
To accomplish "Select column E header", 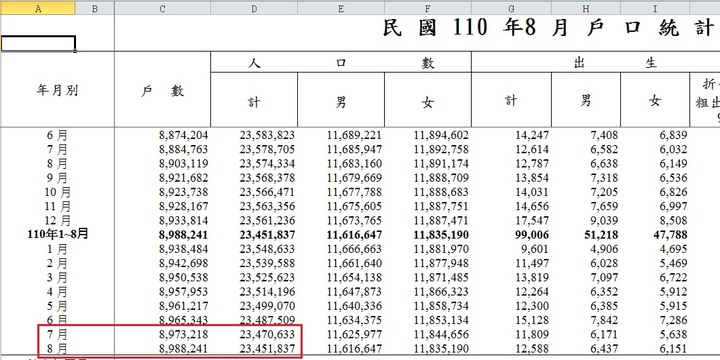I will click(x=341, y=8).
